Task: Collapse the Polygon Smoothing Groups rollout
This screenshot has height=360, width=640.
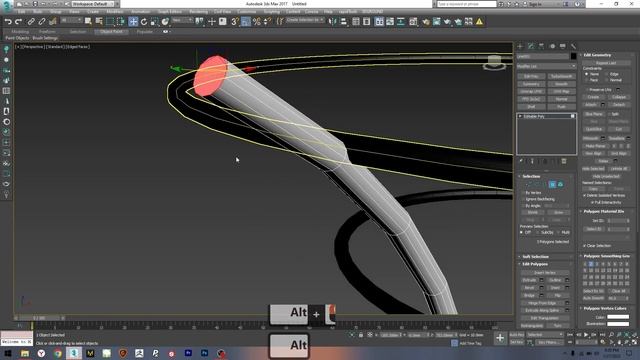Action: click(606, 256)
